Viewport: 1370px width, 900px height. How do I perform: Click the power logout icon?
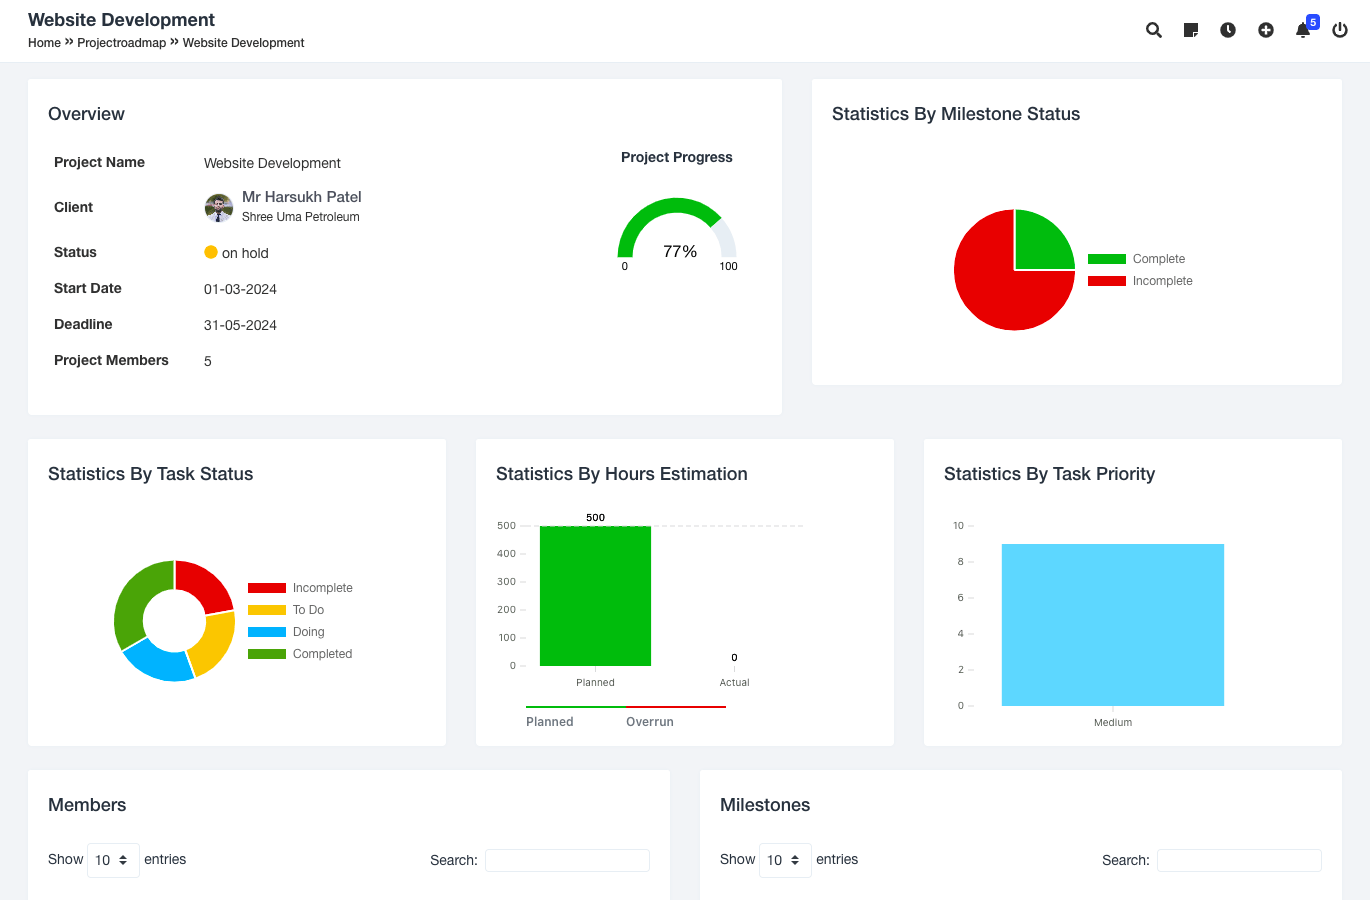pos(1340,30)
